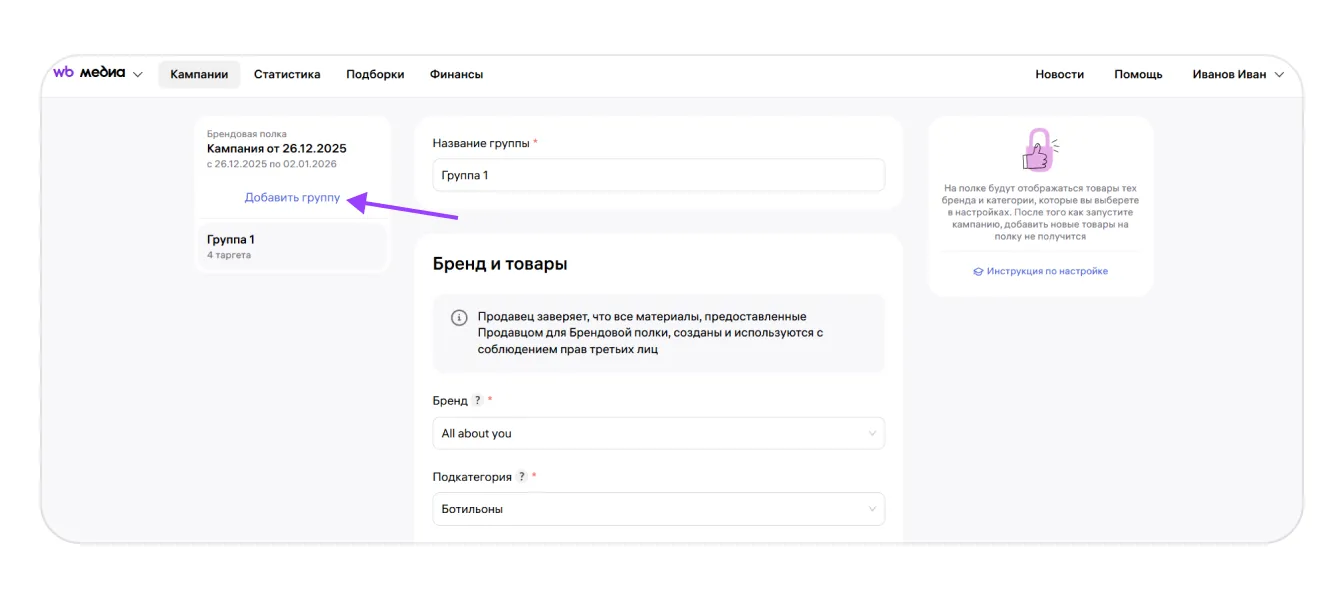Image resolution: width=1344 pixels, height=598 pixels.
Task: Open the Помощь section
Action: coord(1138,75)
